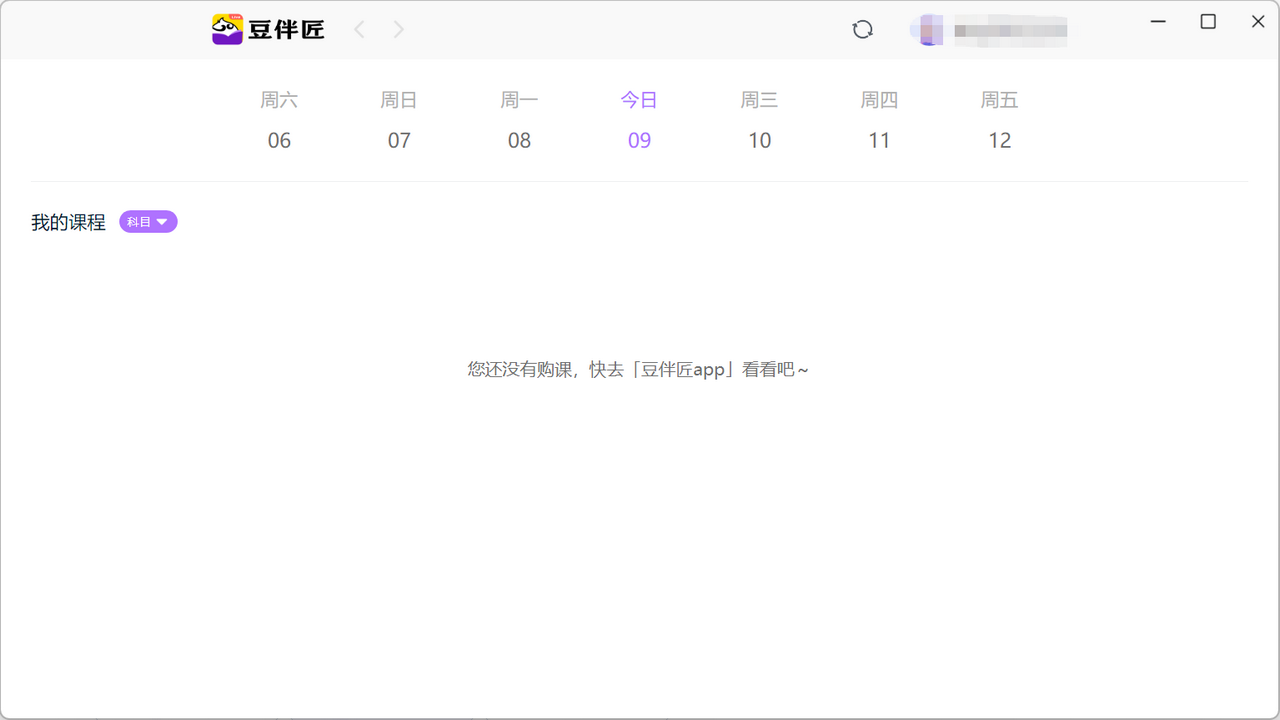
Task: Click the blurred account name text
Action: 1010,29
